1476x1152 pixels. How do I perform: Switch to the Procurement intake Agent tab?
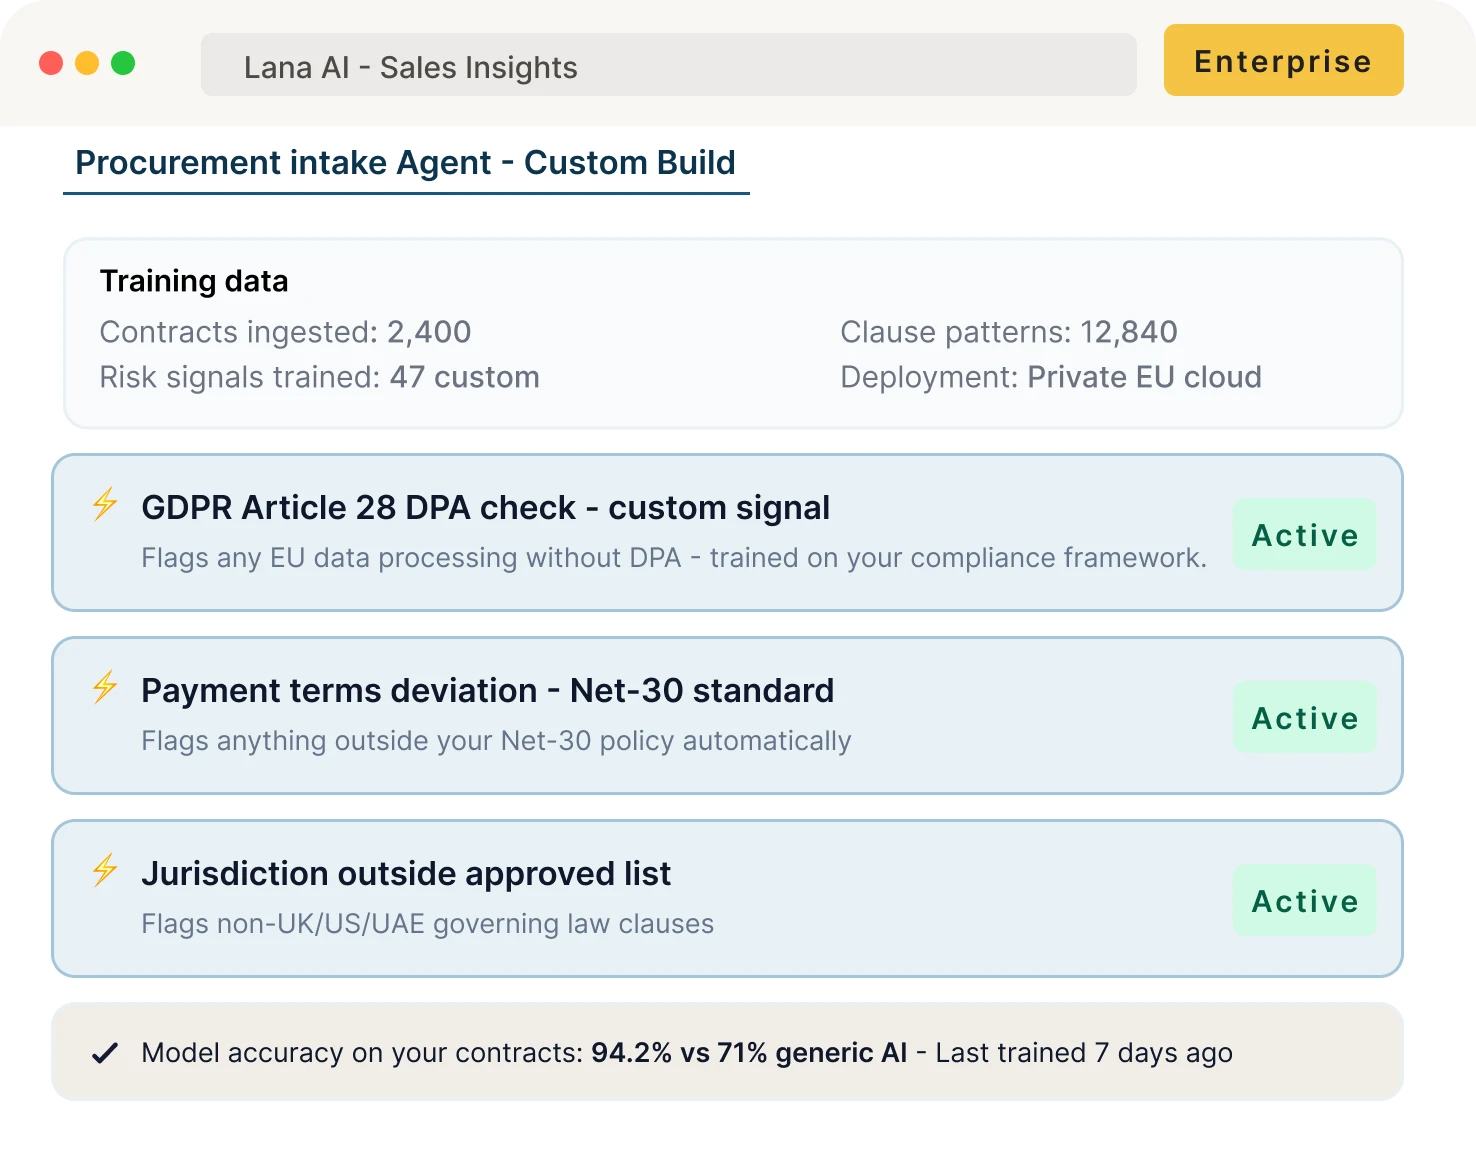pos(406,162)
